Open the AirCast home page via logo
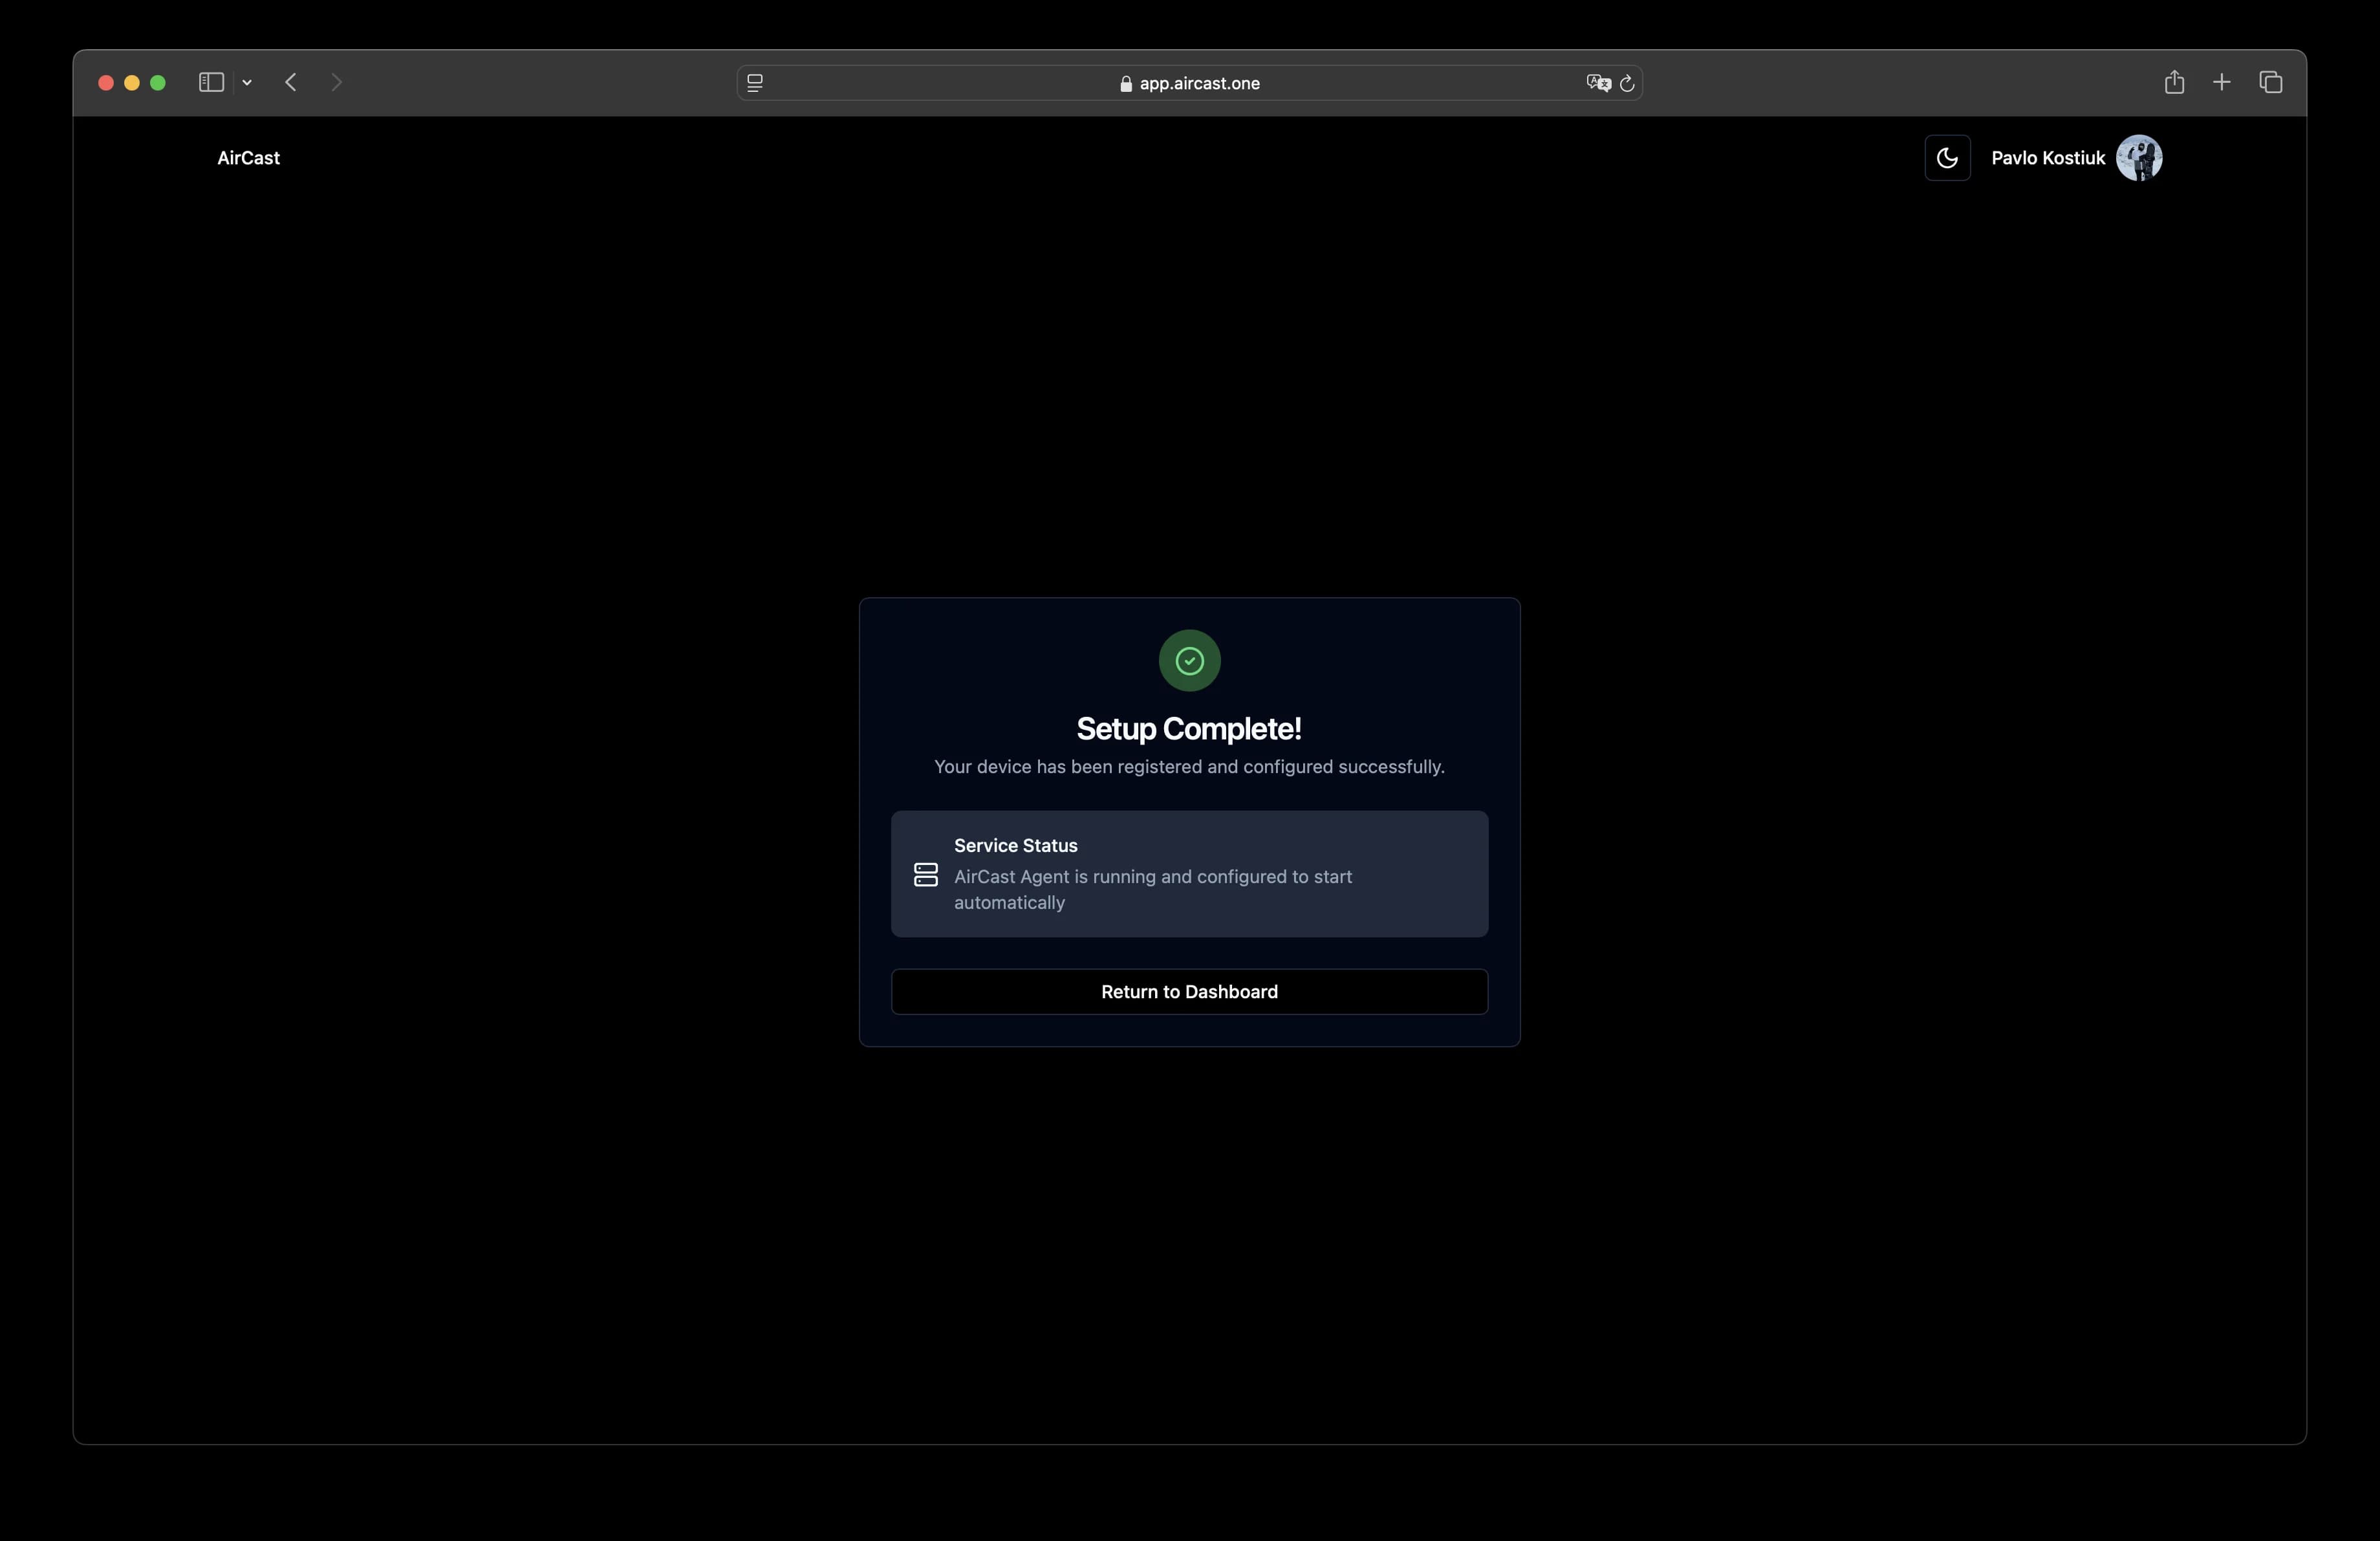The image size is (2380, 1541). click(x=248, y=157)
